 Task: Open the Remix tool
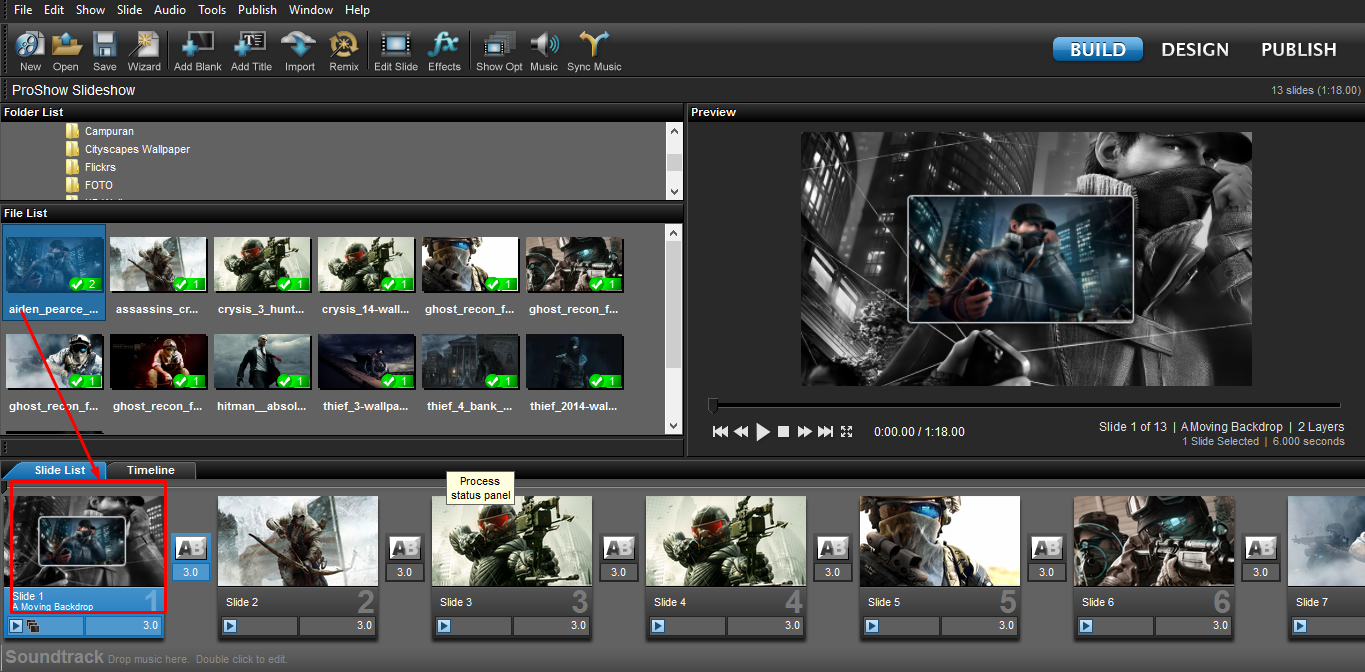pyautogui.click(x=344, y=45)
